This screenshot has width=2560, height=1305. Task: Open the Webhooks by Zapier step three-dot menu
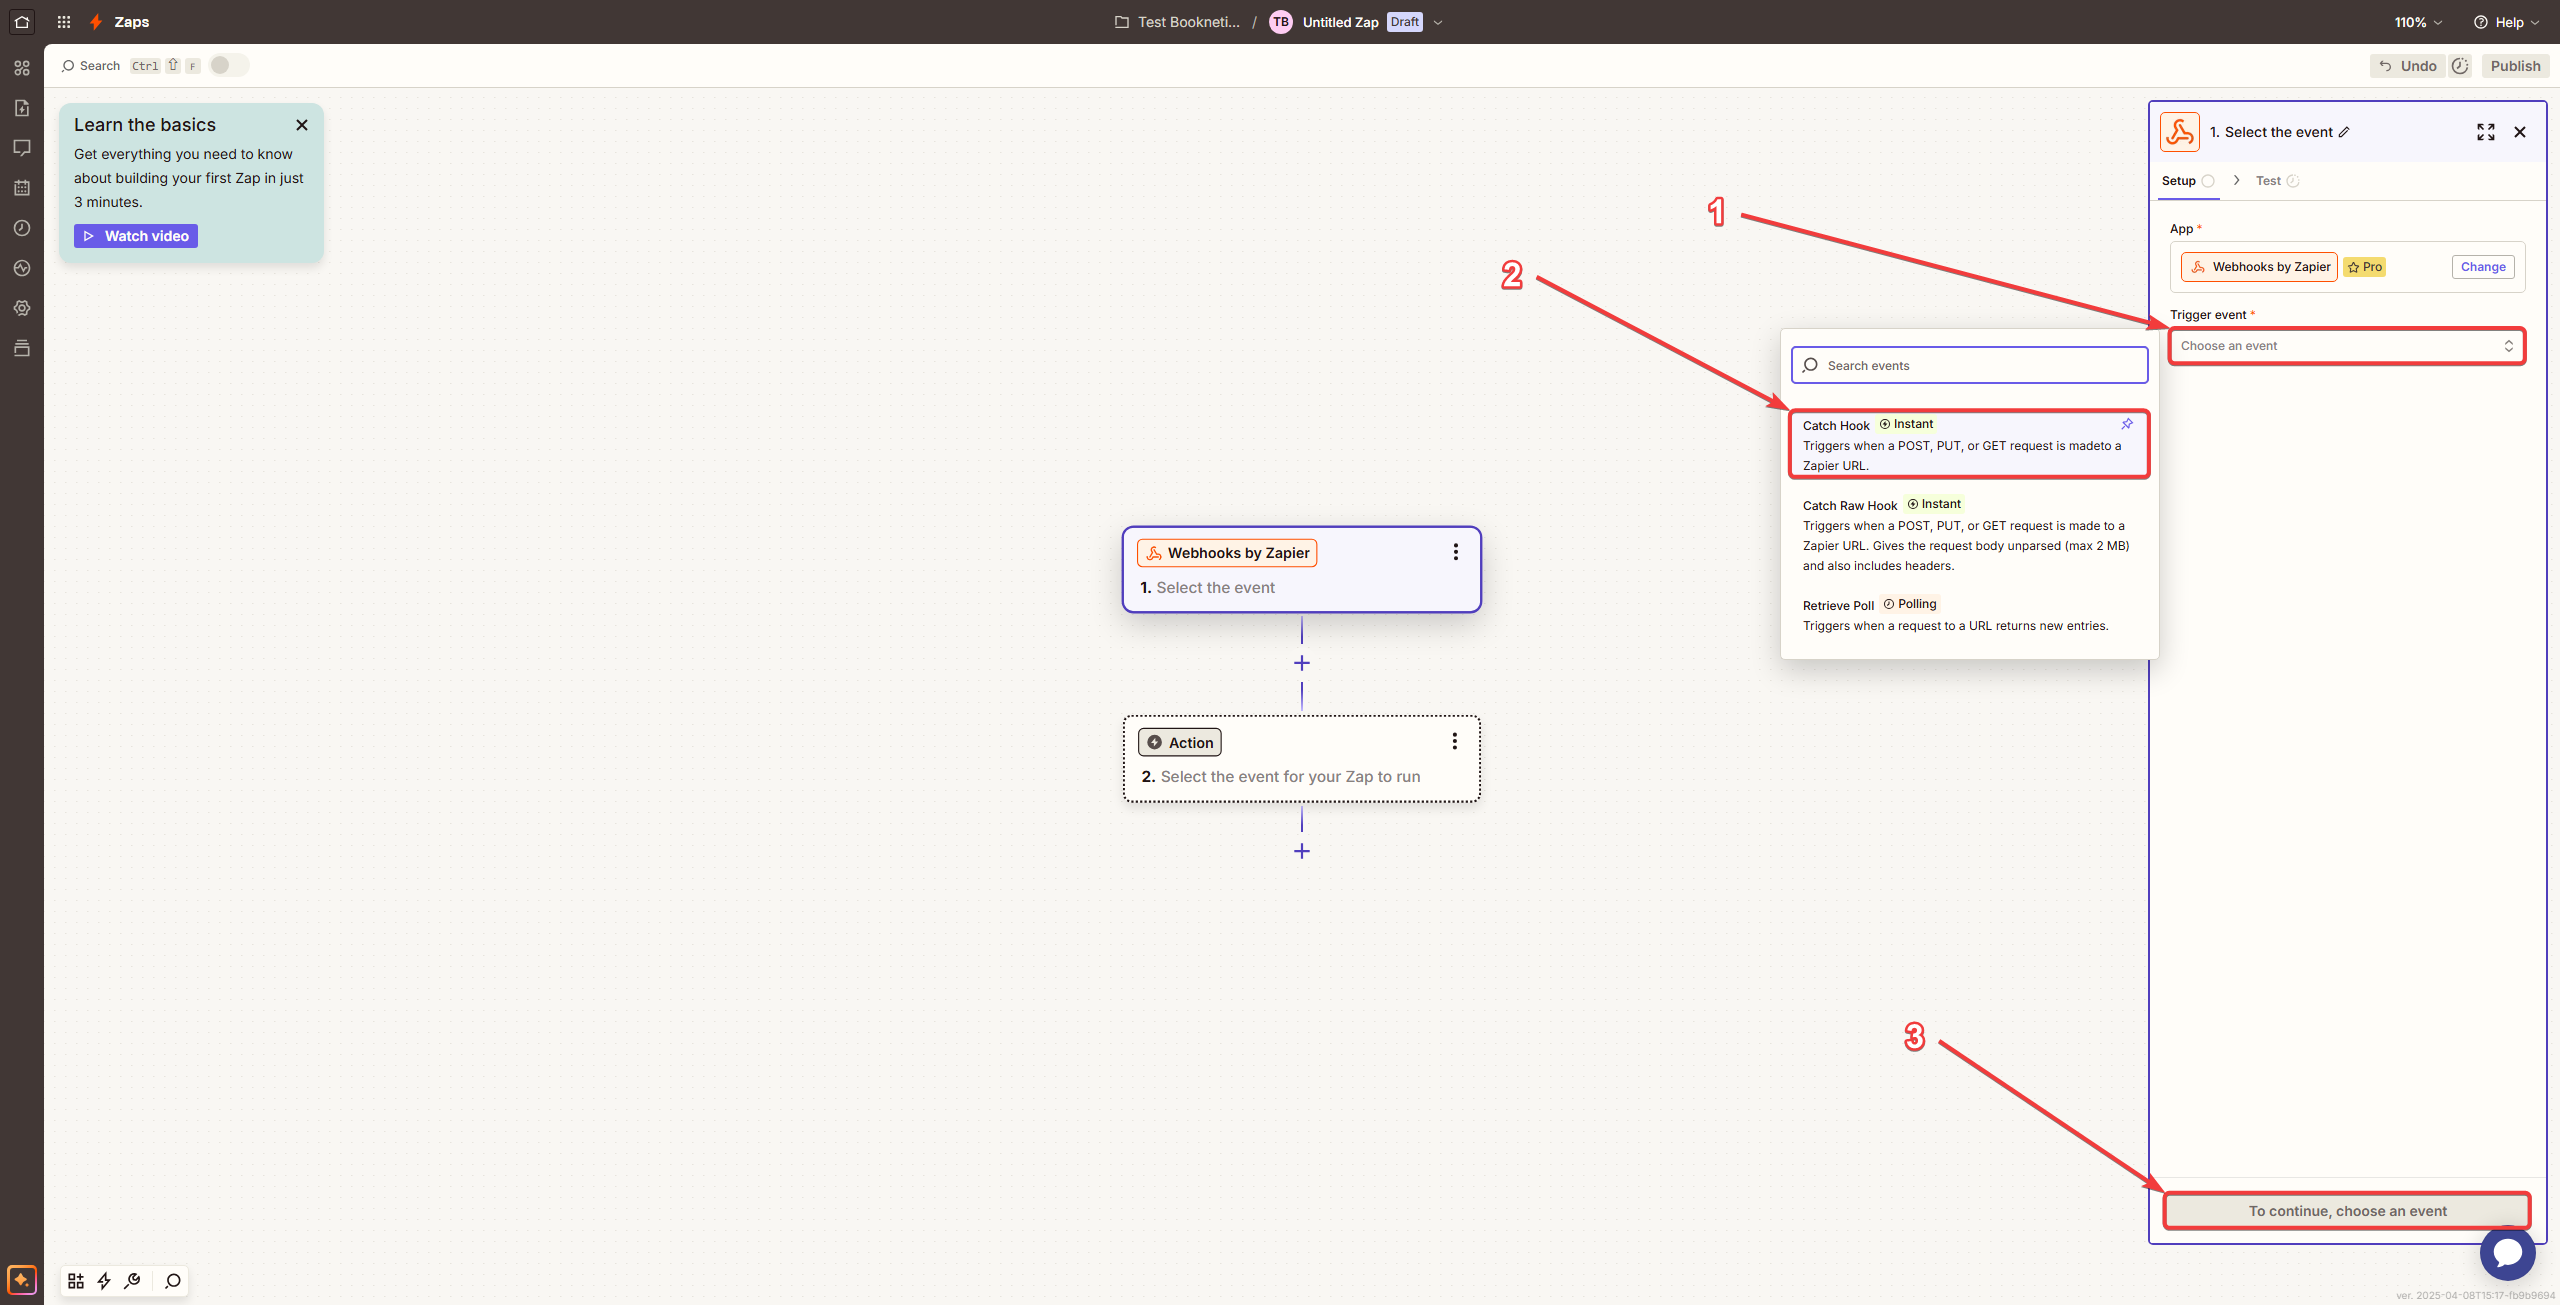[1456, 552]
